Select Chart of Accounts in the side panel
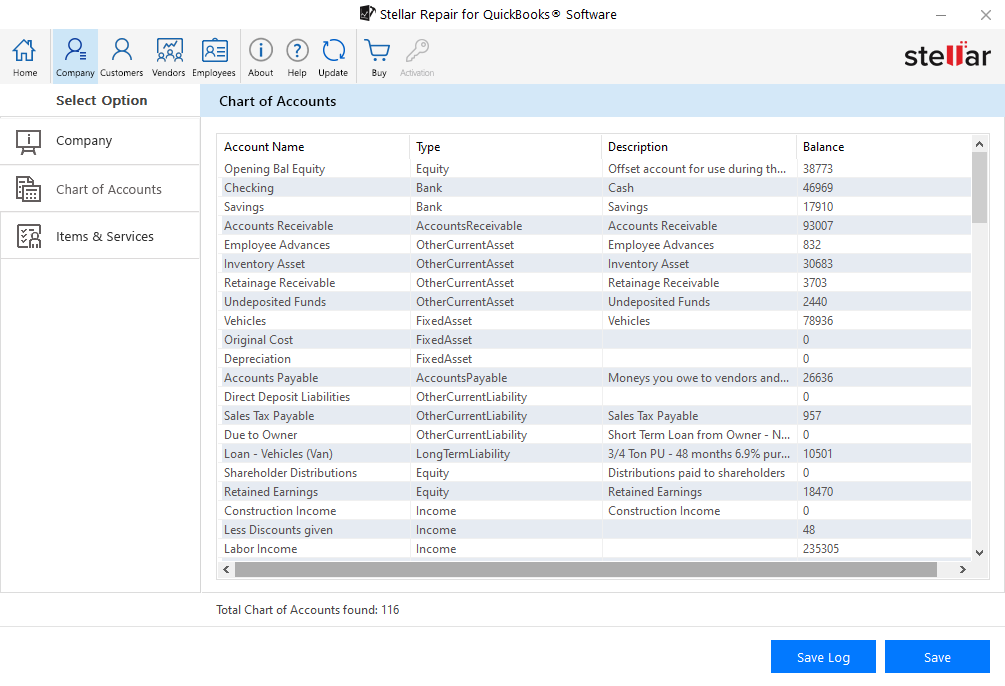This screenshot has height=686, width=1005. pos(100,188)
